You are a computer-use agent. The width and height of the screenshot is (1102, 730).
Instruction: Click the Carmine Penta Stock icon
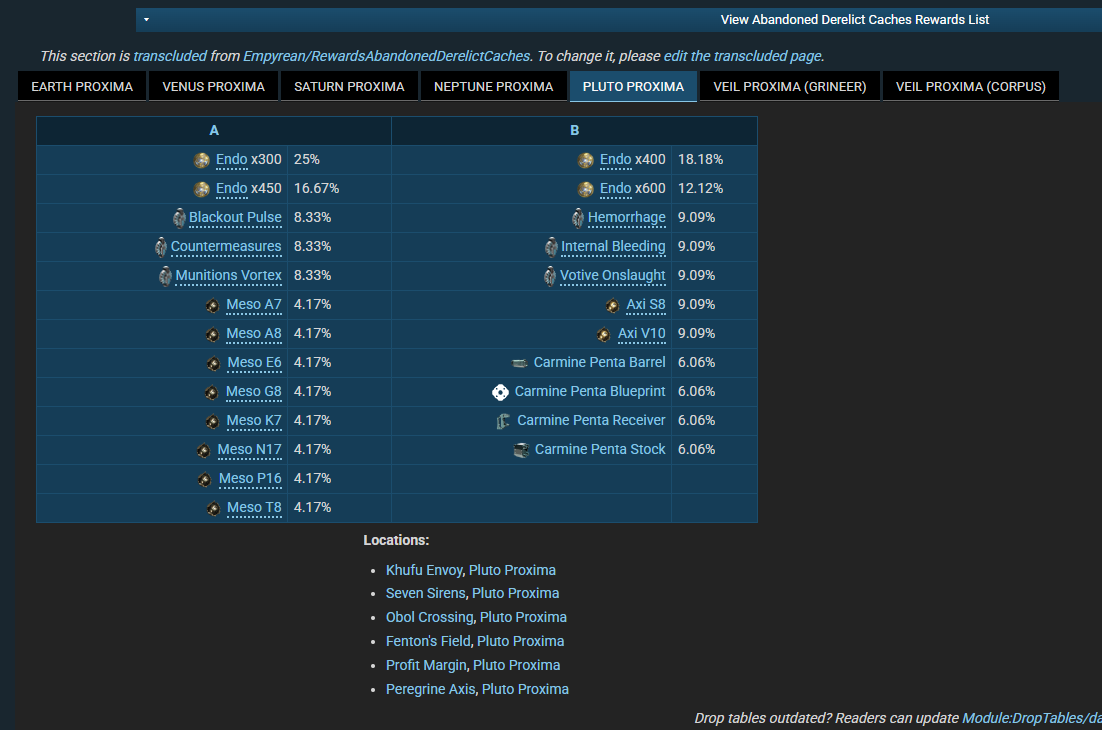click(521, 450)
